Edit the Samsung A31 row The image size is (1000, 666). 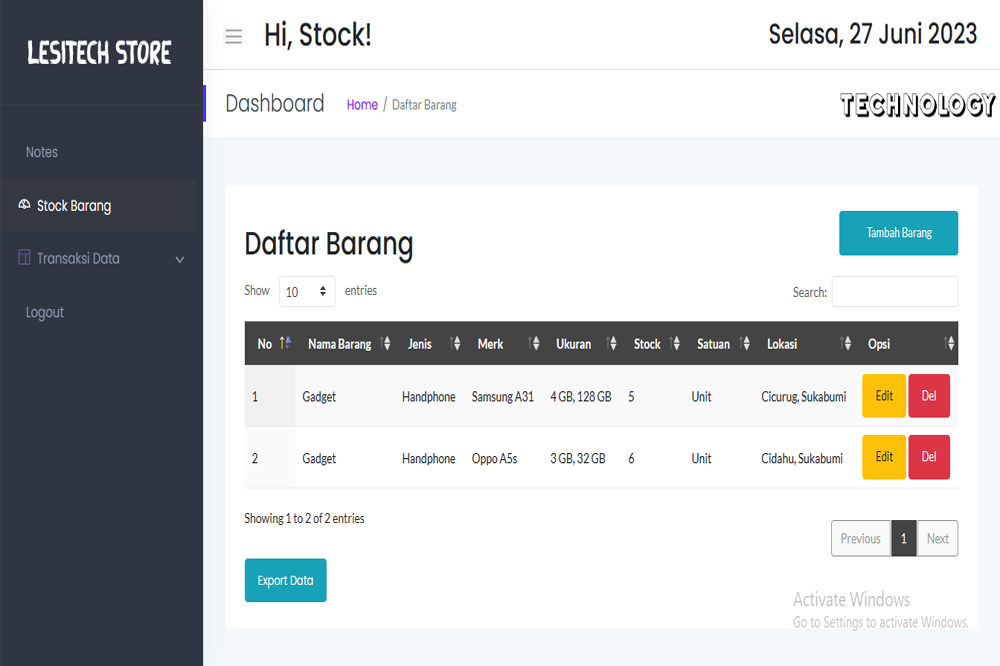point(884,396)
